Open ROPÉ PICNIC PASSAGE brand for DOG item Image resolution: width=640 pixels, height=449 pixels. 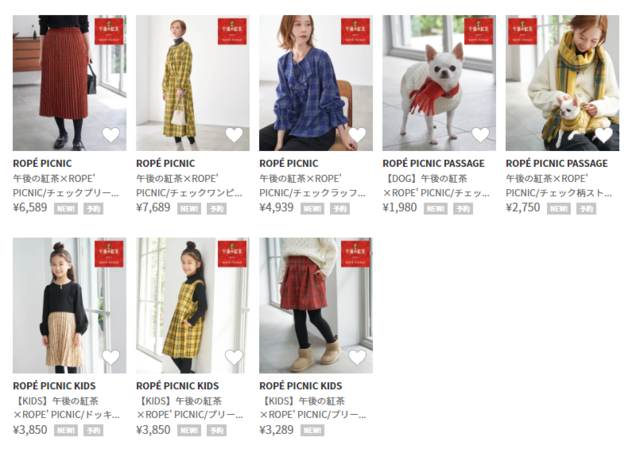(433, 163)
